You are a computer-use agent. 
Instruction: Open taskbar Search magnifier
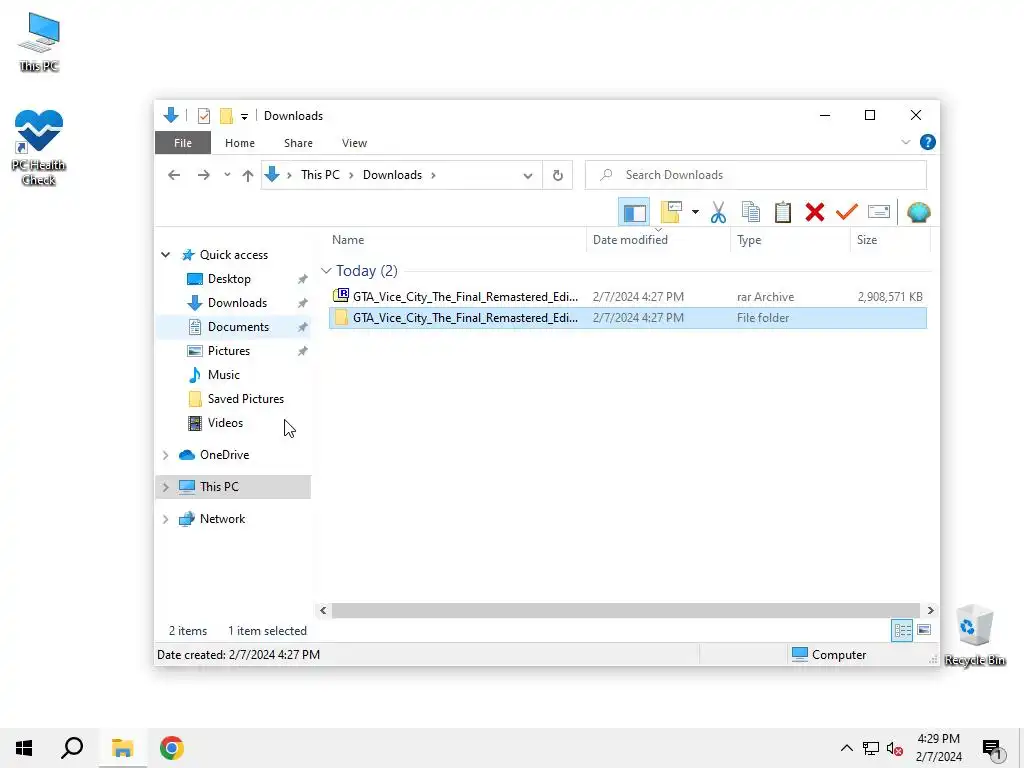pos(72,748)
